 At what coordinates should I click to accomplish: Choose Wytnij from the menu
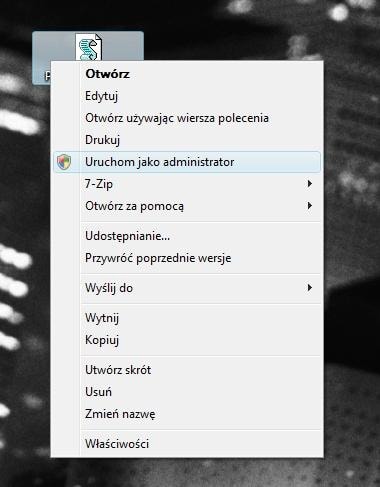(x=187, y=318)
